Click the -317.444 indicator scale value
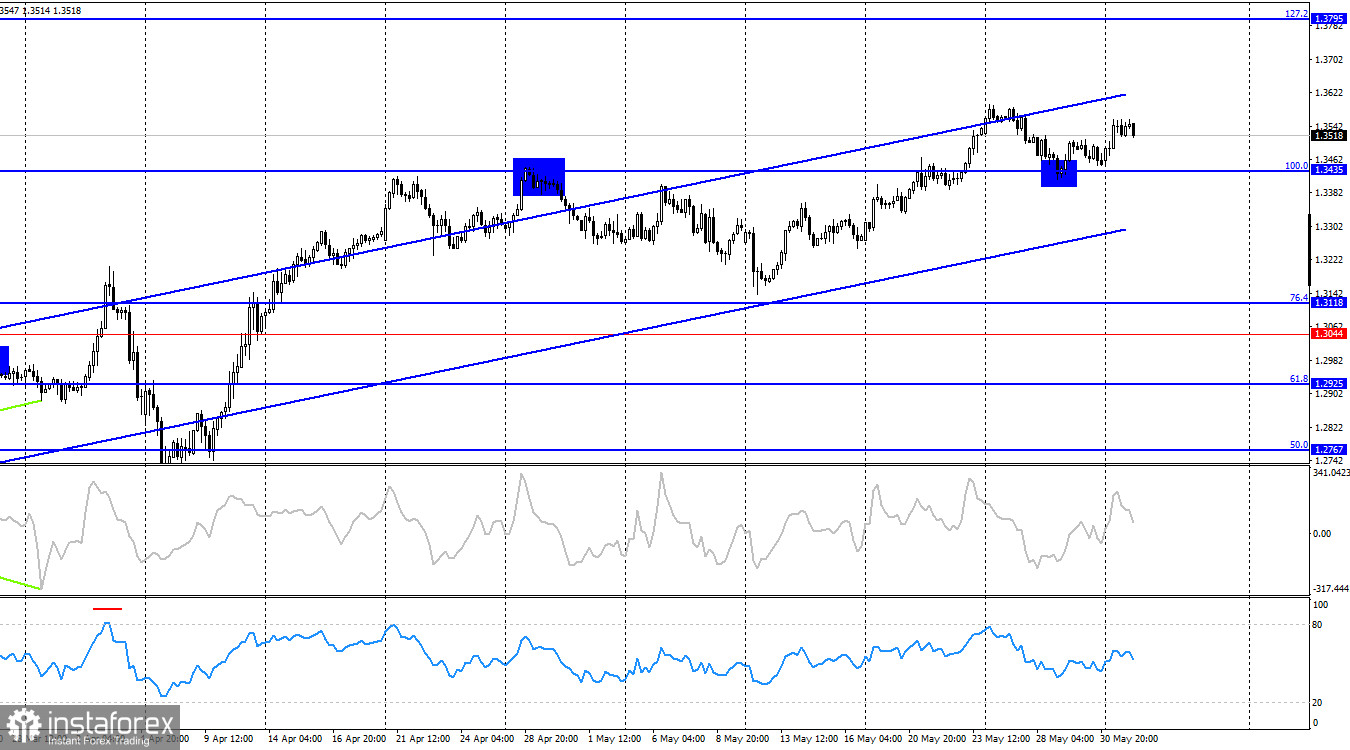 [1330, 589]
